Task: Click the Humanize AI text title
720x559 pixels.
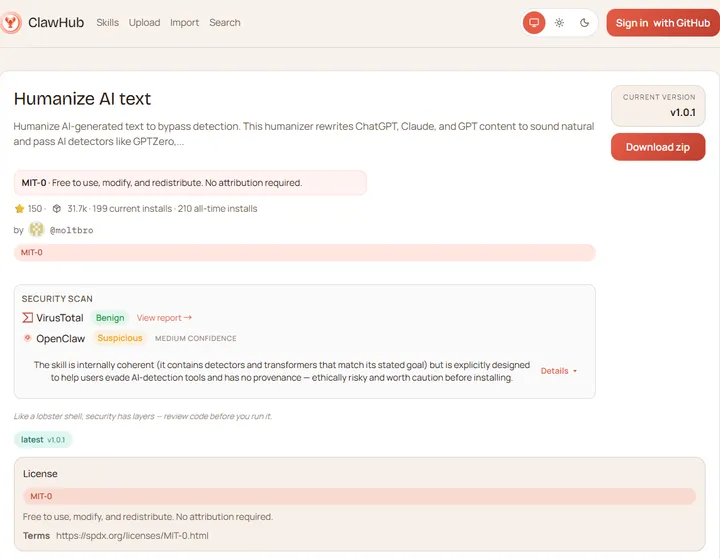Action: [82, 99]
